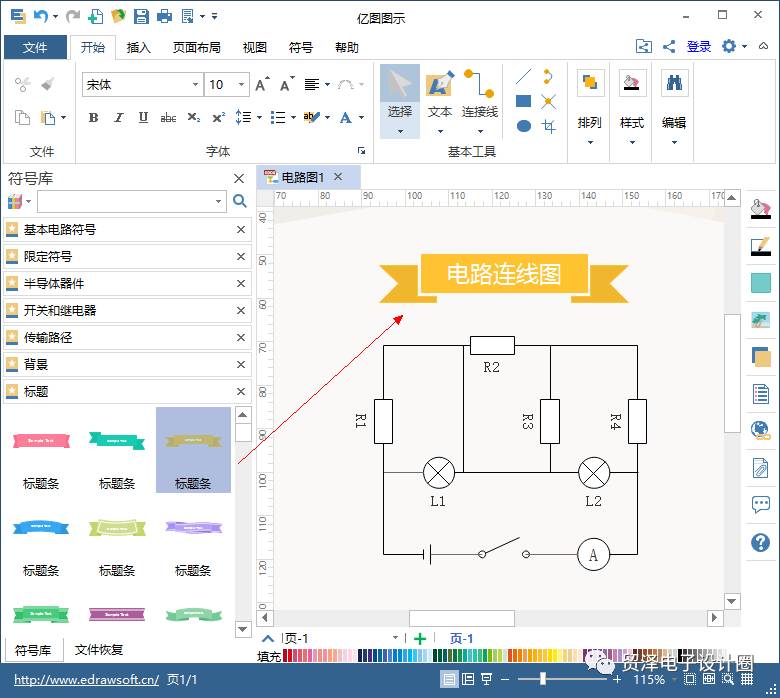
Task: Select the 选择 pointer tool
Action: pyautogui.click(x=400, y=101)
